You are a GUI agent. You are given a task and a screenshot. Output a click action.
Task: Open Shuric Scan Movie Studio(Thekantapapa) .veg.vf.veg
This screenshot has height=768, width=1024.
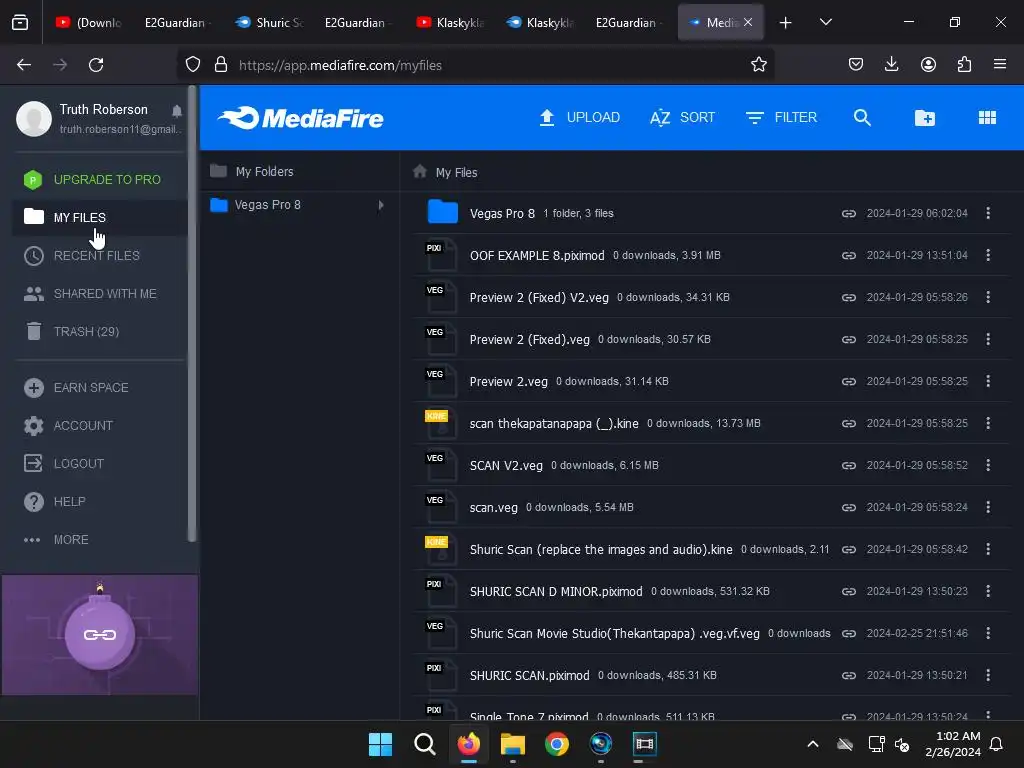click(615, 633)
